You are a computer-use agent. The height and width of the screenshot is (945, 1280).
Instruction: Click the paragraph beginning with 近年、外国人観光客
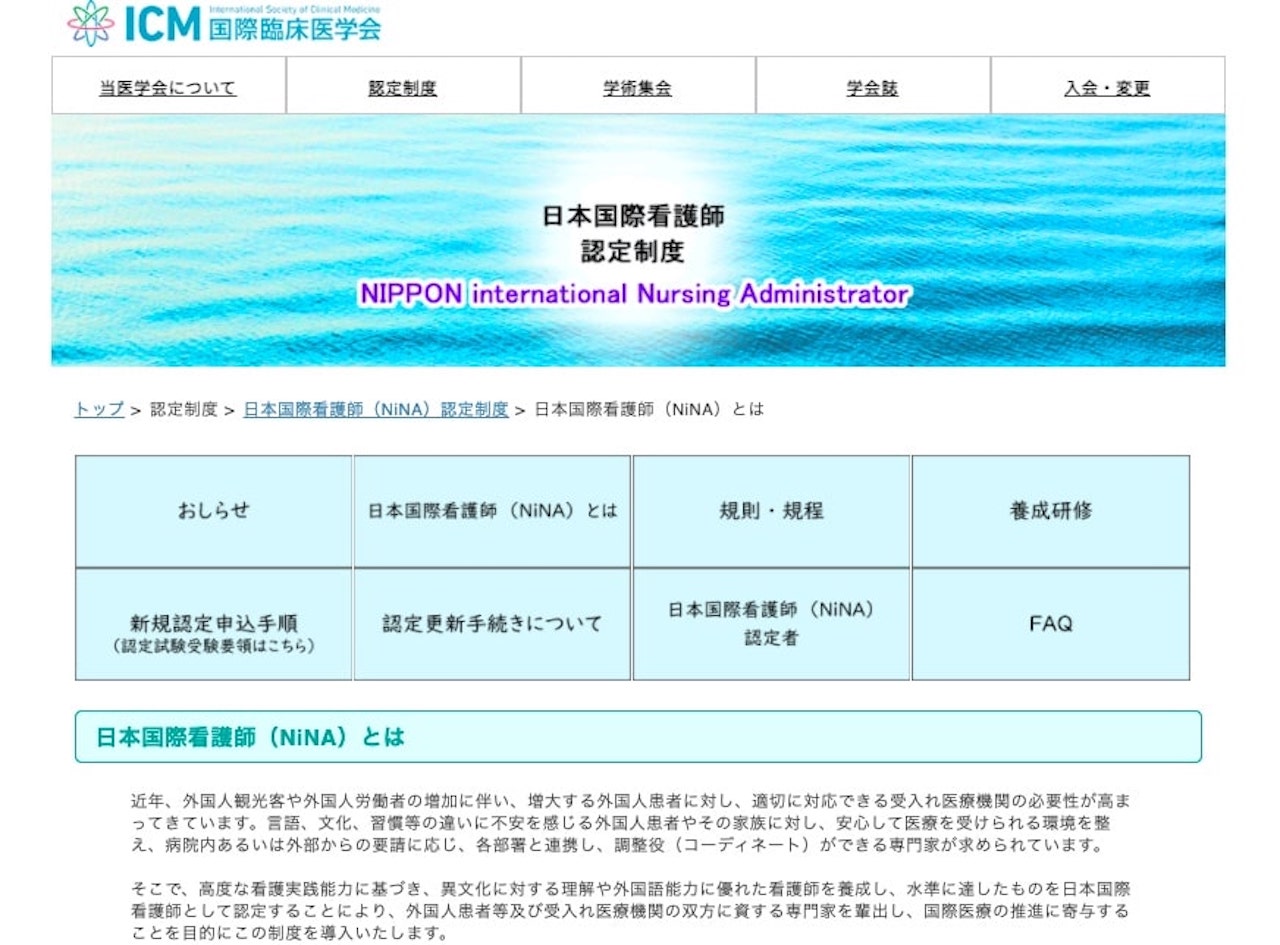tap(631, 823)
